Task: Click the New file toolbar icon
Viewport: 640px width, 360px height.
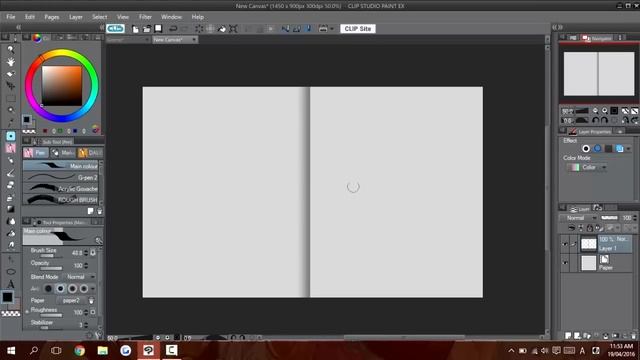Action: 136,29
